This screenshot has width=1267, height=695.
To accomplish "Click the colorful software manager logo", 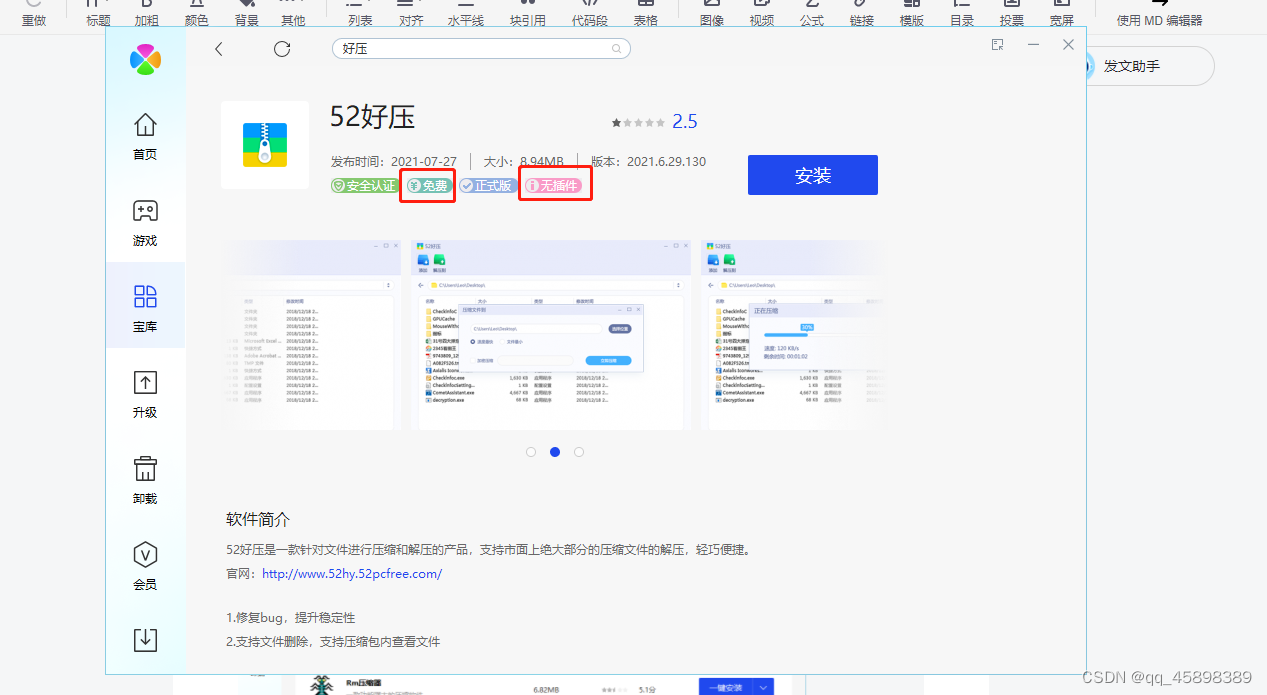I will point(145,59).
